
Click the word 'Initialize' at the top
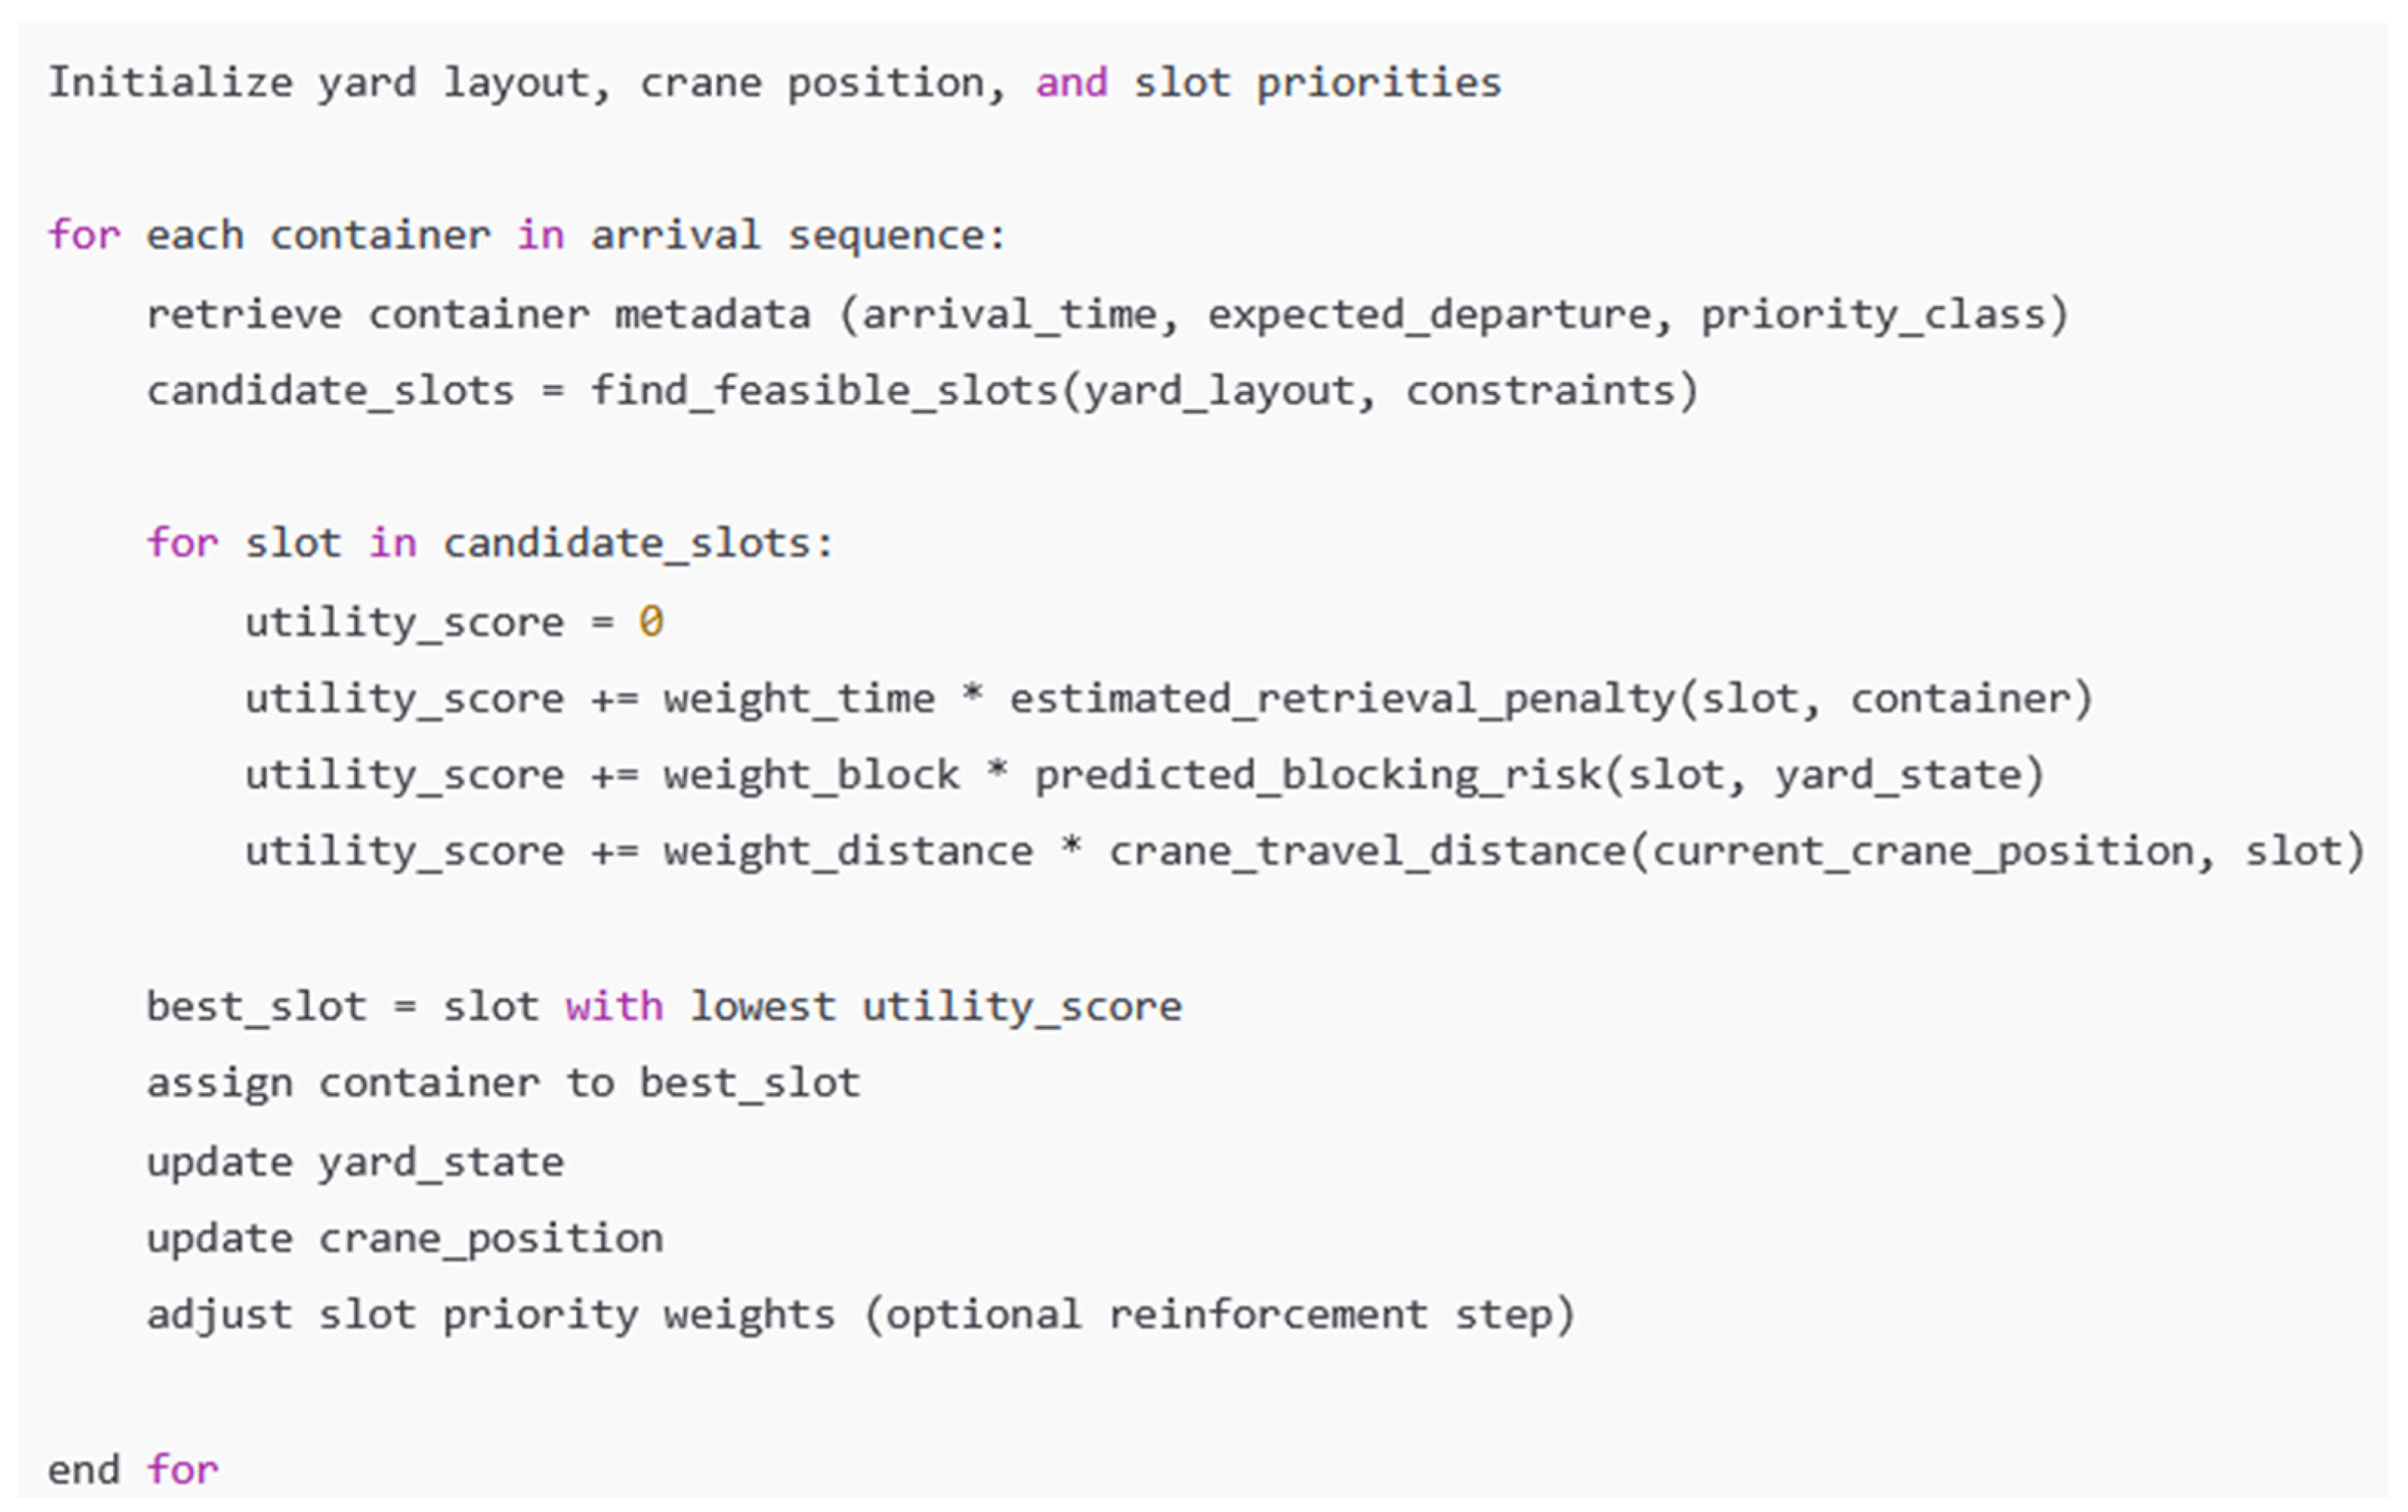[x=170, y=82]
